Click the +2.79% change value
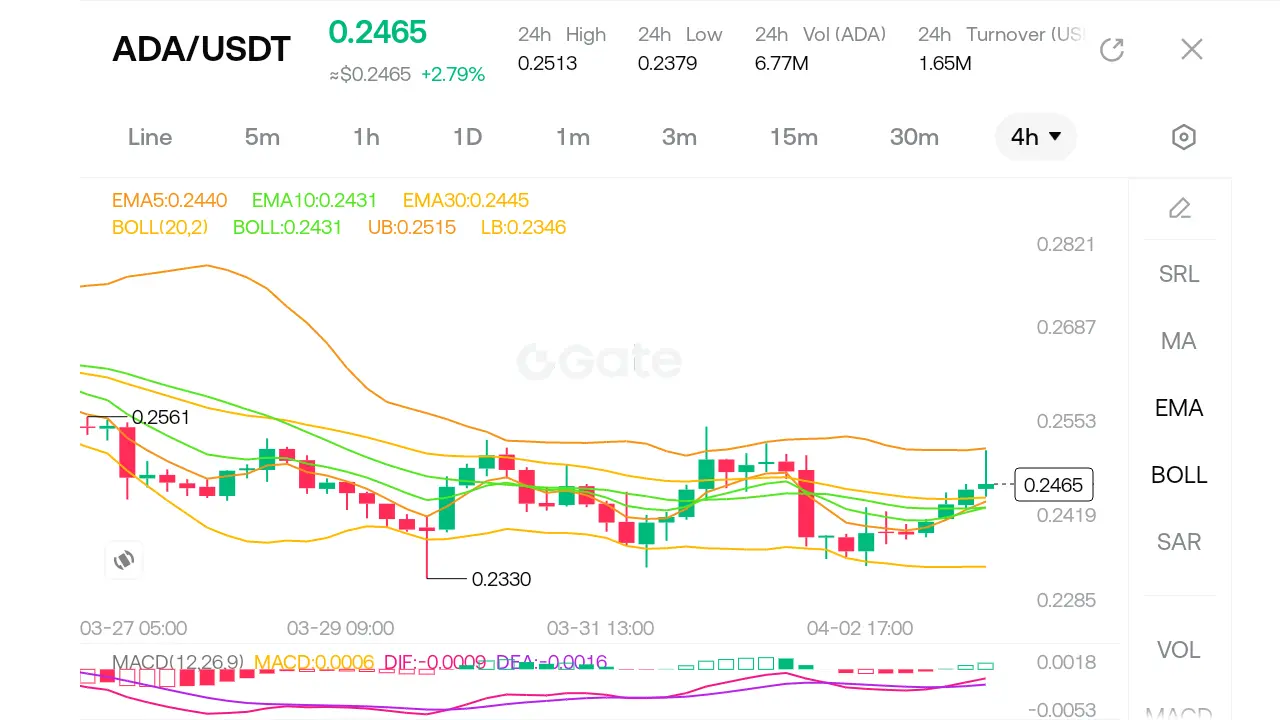Viewport: 1280px width, 720px height. point(453,74)
